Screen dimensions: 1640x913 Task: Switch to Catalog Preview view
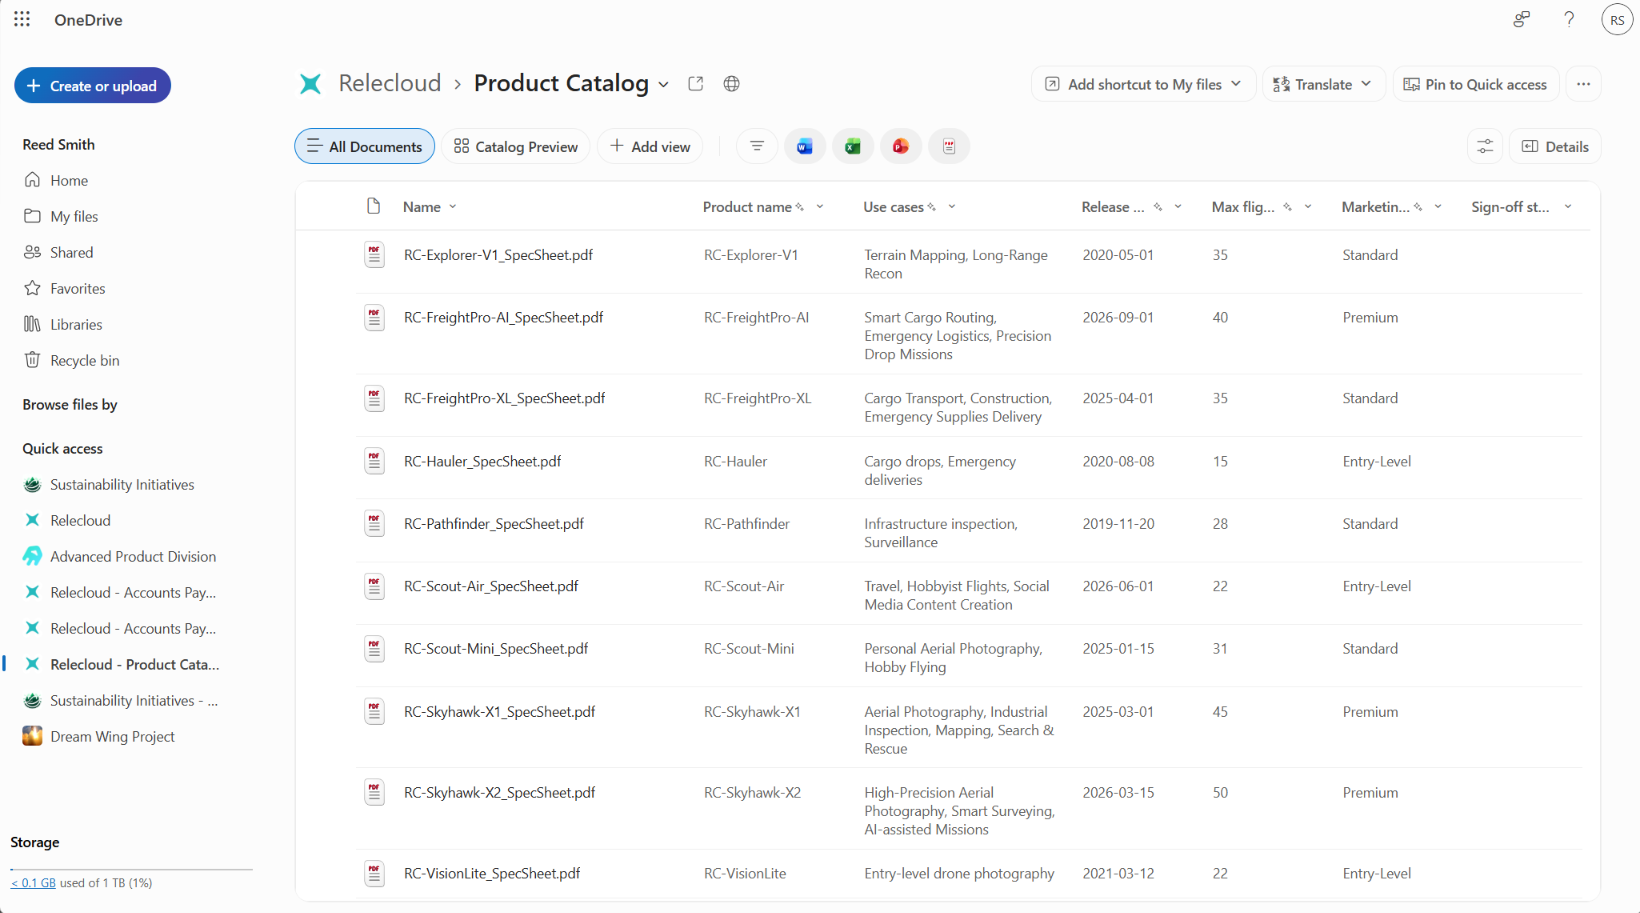[x=516, y=147]
